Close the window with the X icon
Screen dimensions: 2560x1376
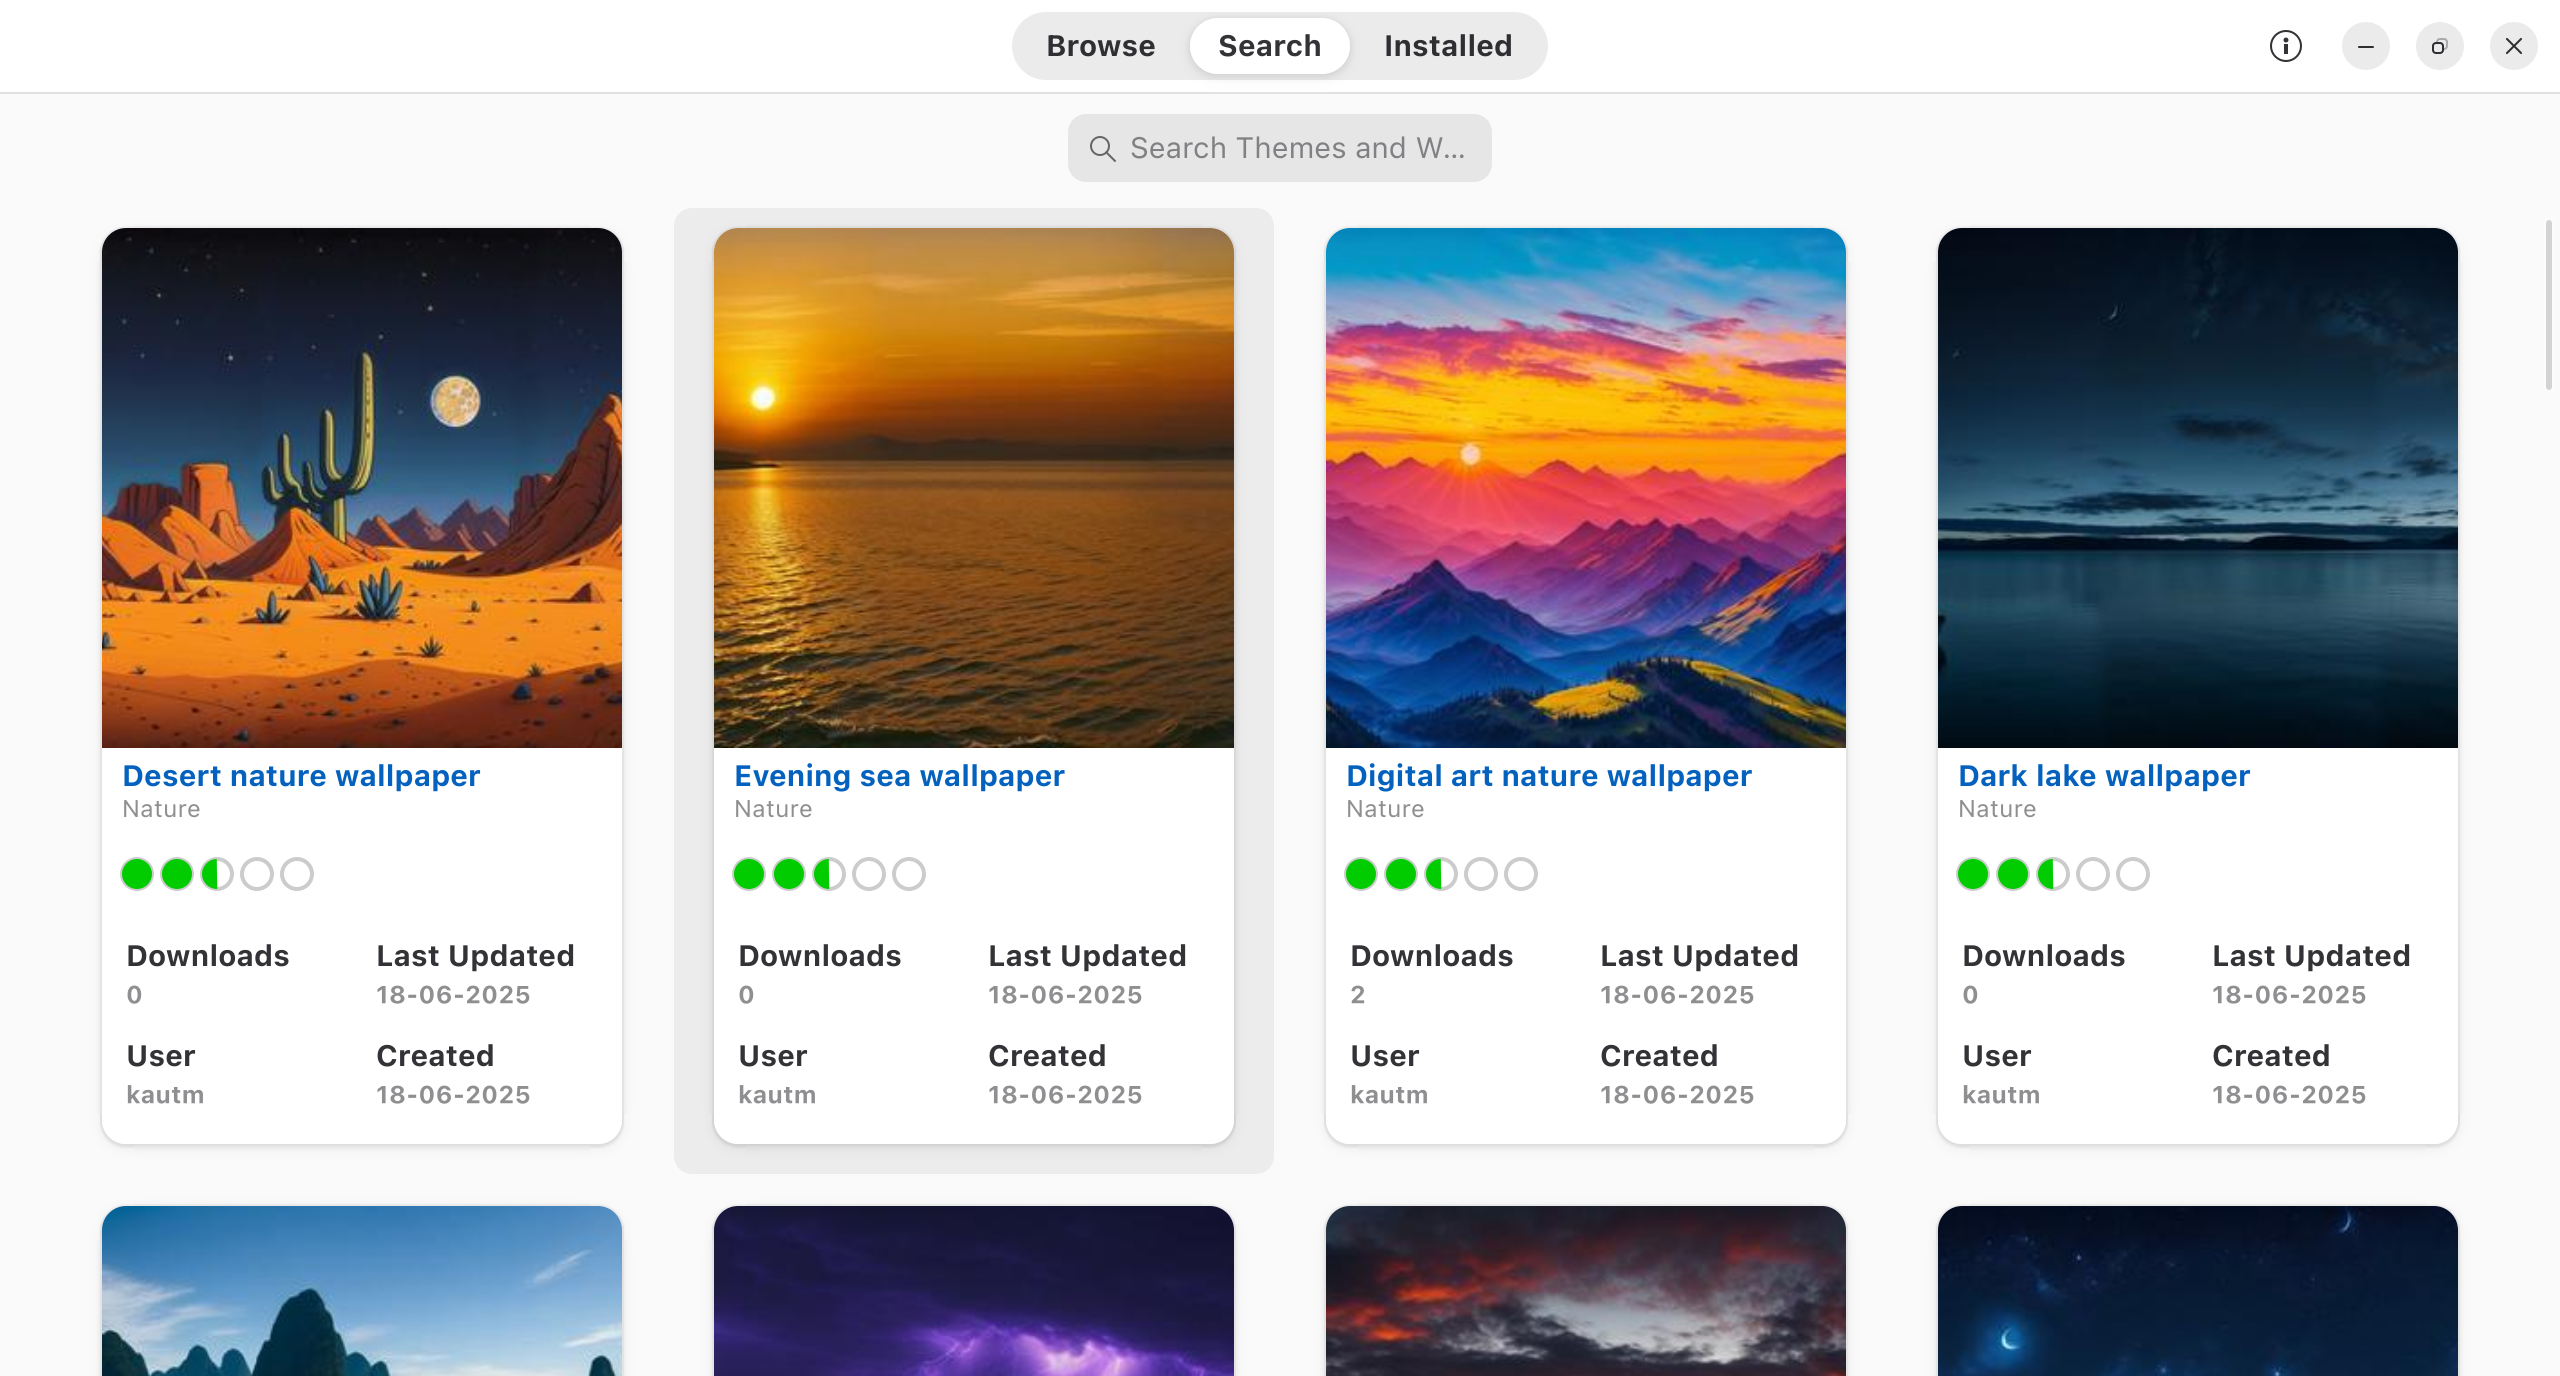[2513, 46]
